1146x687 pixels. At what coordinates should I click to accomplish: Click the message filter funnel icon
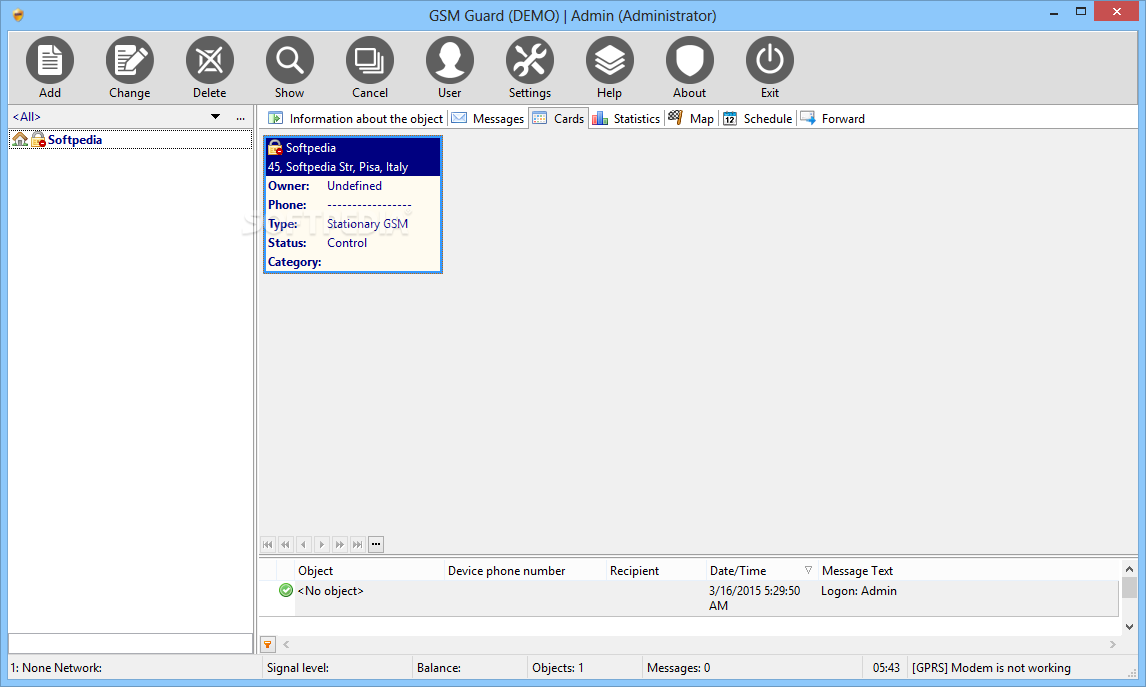coord(268,645)
